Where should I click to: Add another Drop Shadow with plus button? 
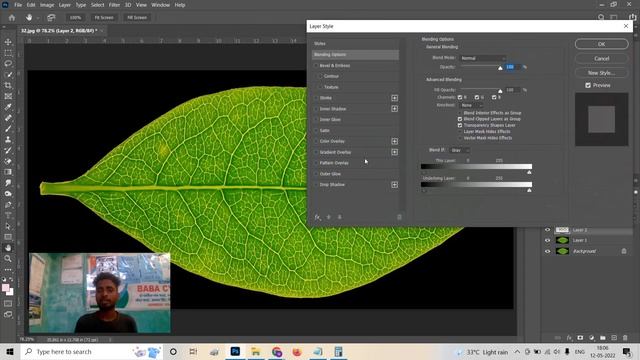pos(394,184)
